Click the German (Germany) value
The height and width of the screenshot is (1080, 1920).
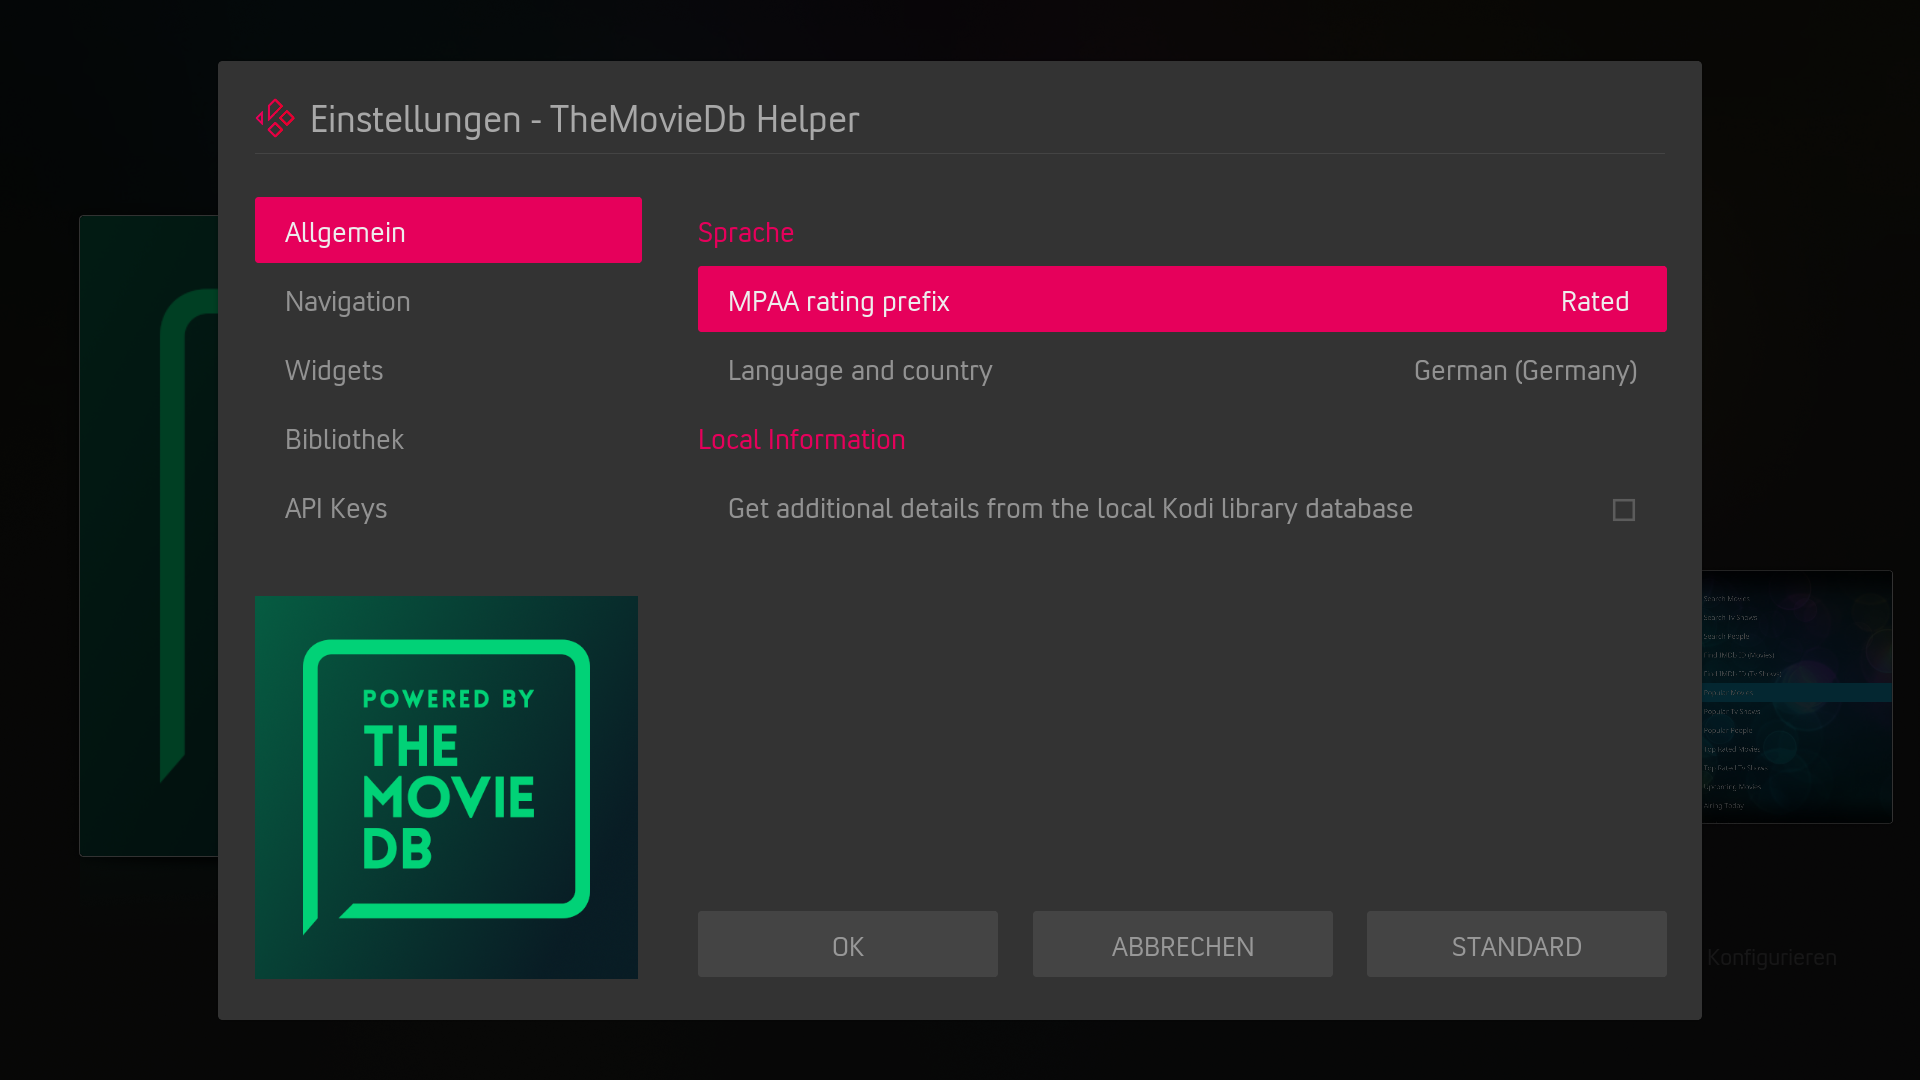click(x=1525, y=371)
